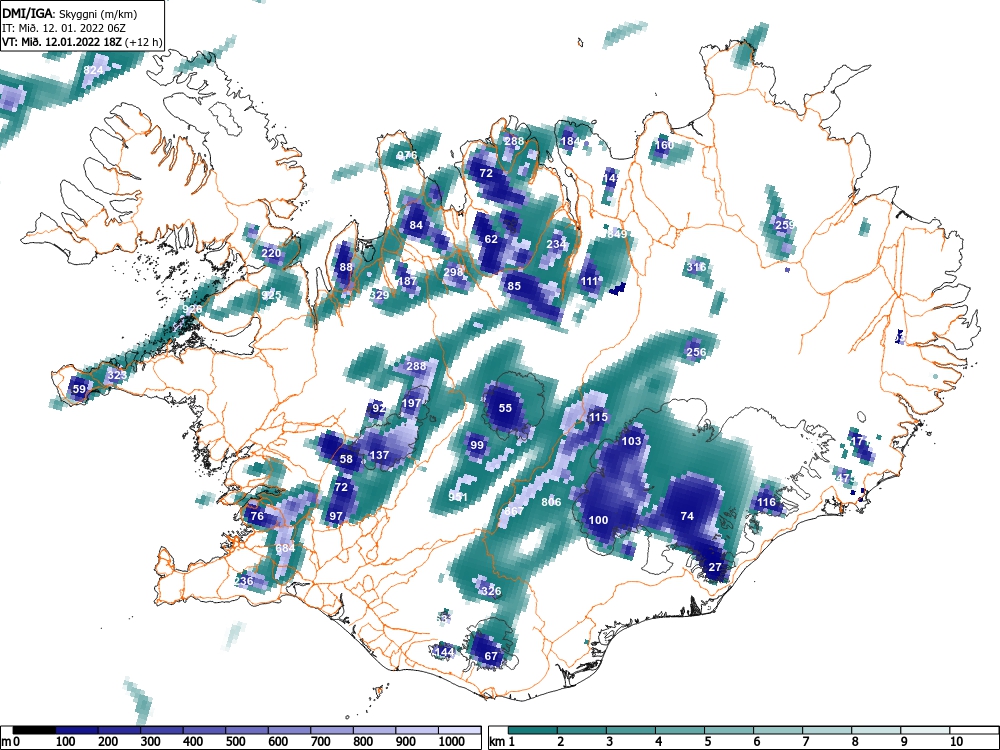Click the visibility value 88
This screenshot has width=1000, height=750.
coord(346,267)
